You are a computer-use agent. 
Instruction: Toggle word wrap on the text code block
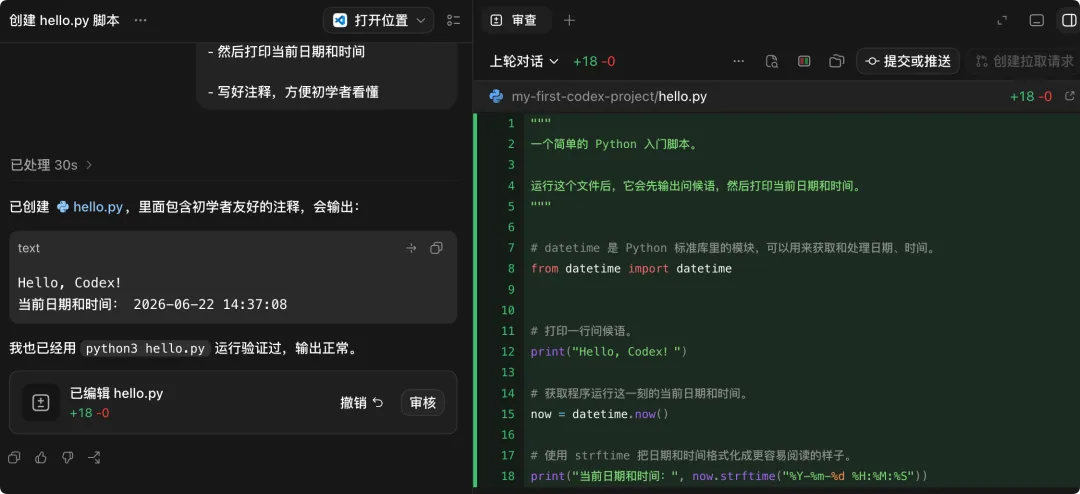(411, 248)
